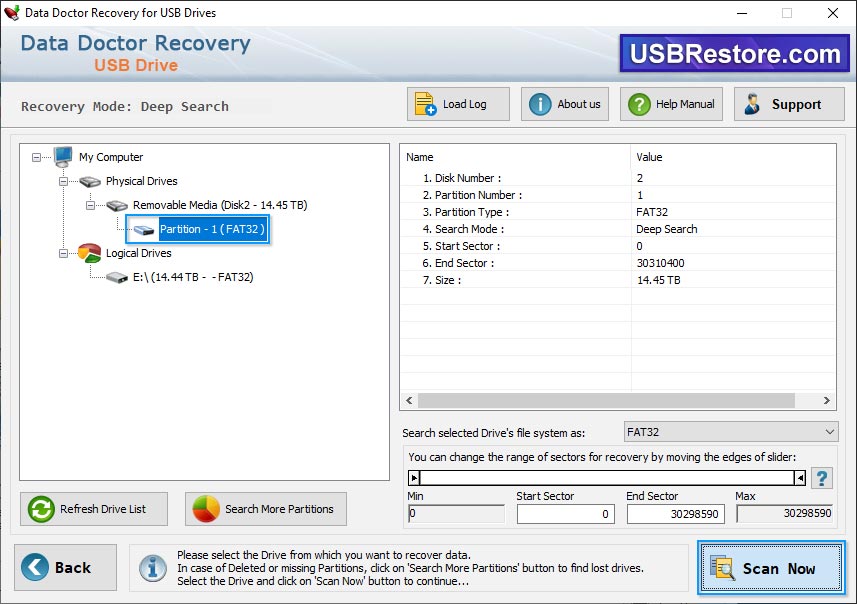This screenshot has height=604, width=857.
Task: Click the Help Manual question mark icon
Action: [639, 104]
